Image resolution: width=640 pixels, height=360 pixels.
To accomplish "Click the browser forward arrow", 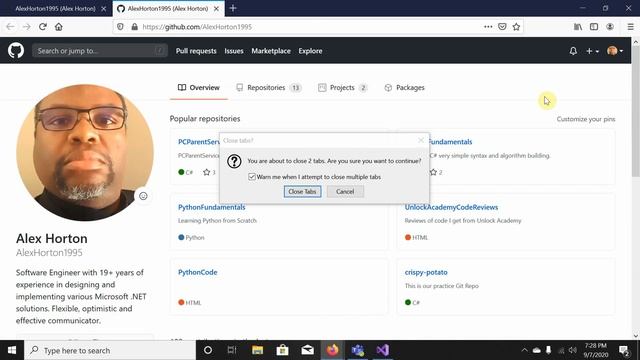I will (x=27, y=27).
